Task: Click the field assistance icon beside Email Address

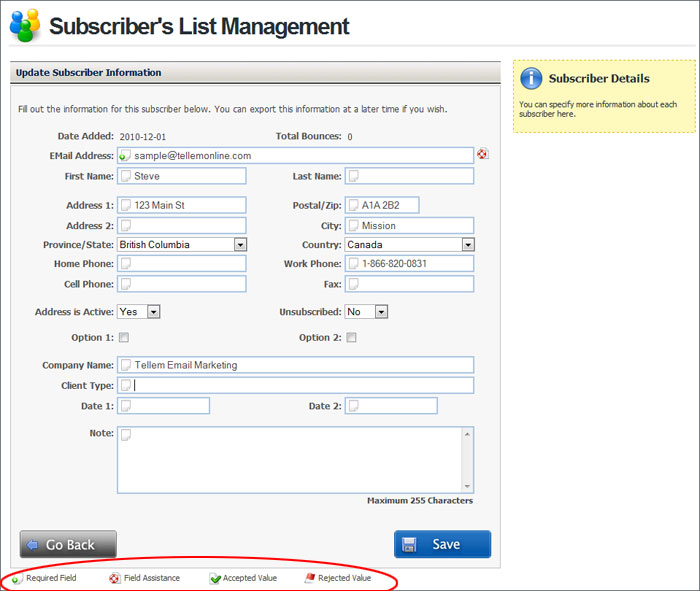Action: point(482,154)
